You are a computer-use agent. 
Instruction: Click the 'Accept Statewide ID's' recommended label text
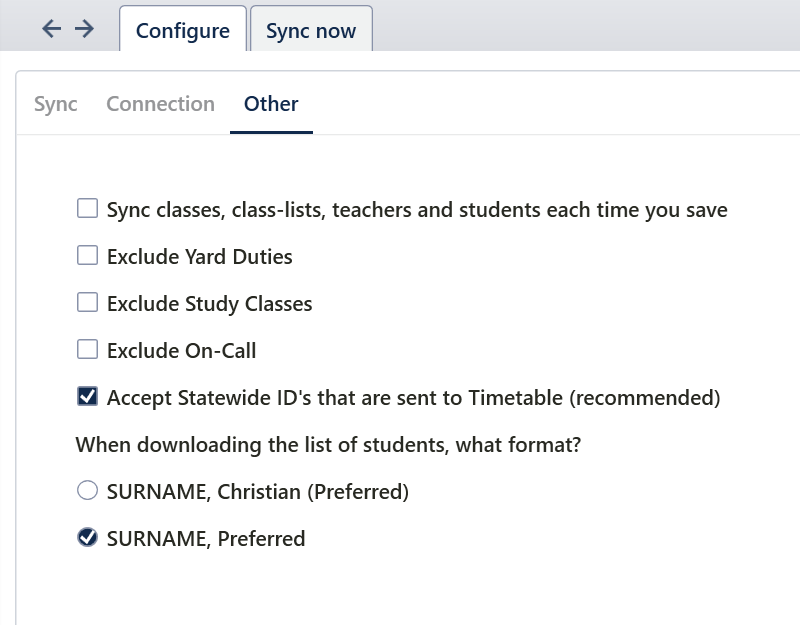coord(413,398)
